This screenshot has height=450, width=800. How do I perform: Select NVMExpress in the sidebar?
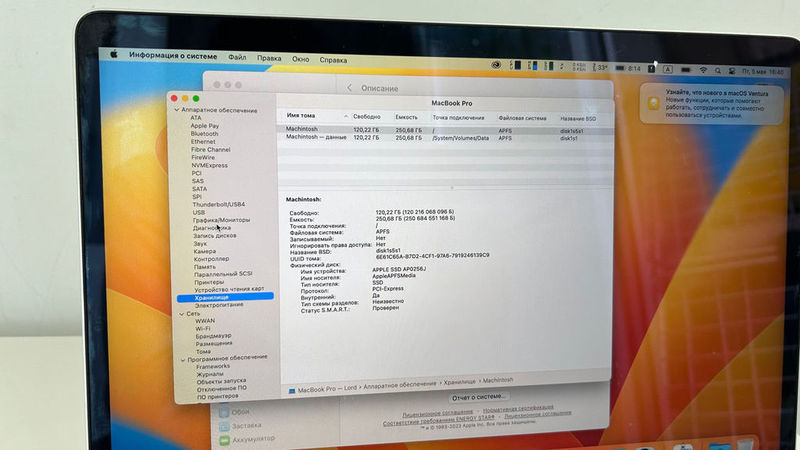point(210,165)
